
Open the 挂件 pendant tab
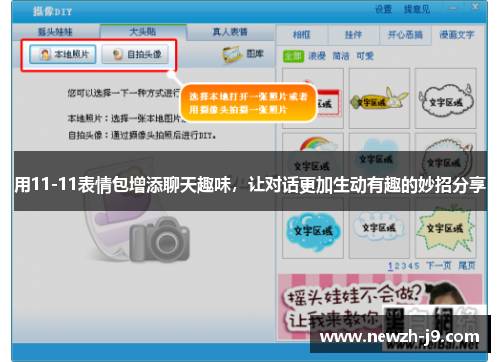pos(353,35)
